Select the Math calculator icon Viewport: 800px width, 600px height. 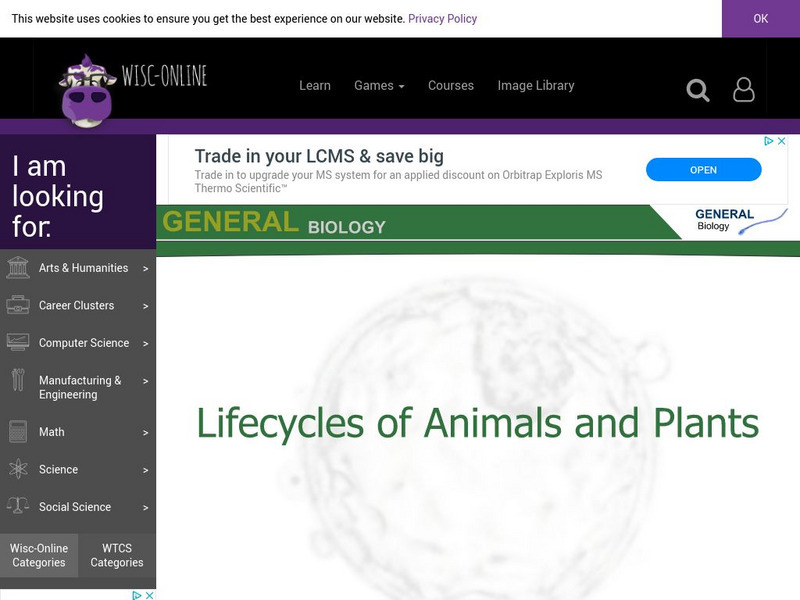pos(18,432)
